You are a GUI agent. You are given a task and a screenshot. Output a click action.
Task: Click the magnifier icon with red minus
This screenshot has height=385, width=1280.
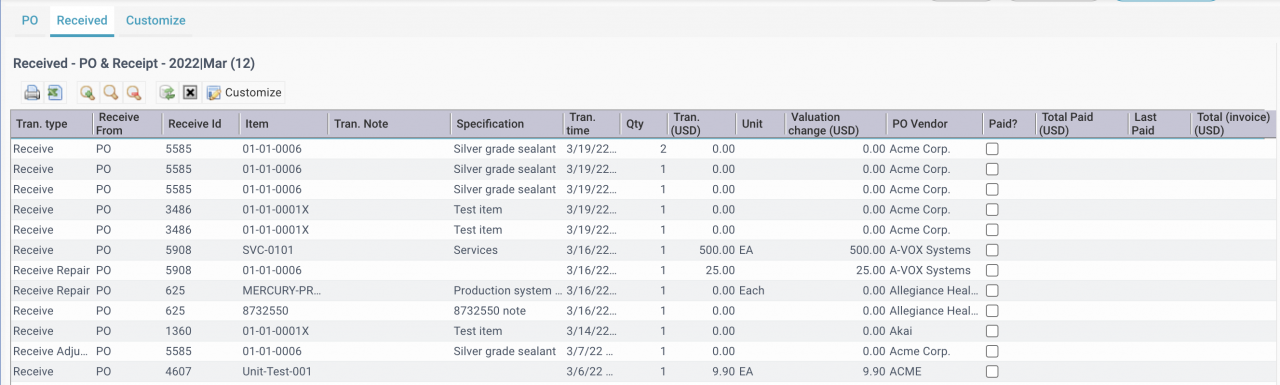tap(134, 93)
